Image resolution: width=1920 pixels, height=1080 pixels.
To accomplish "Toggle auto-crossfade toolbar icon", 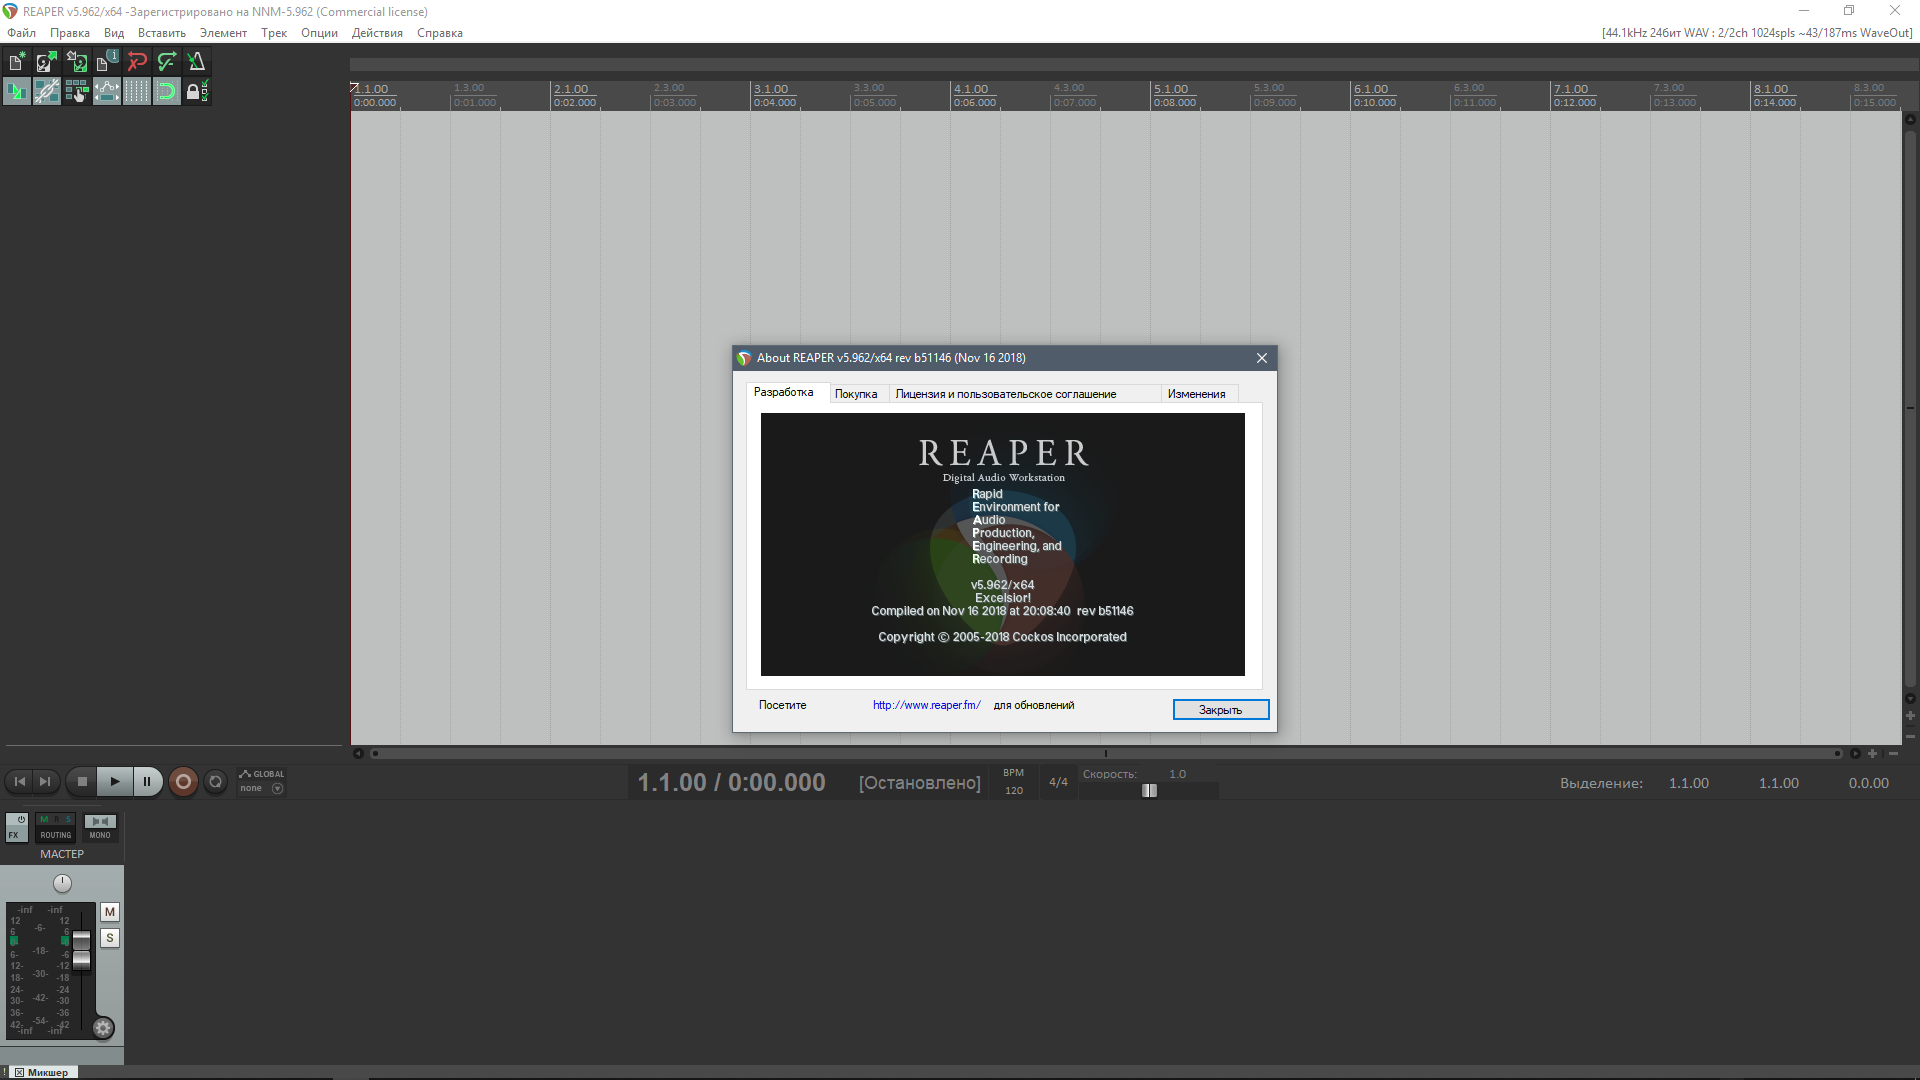I will tap(17, 92).
